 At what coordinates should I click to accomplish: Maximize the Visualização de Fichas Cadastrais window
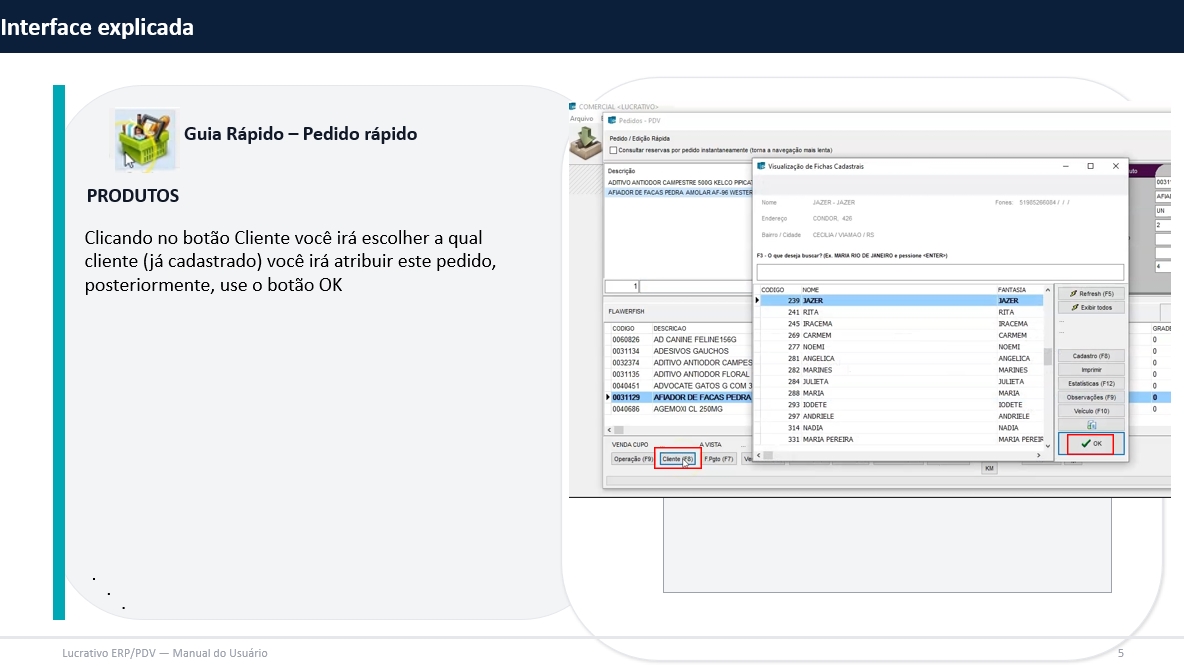coord(1090,166)
